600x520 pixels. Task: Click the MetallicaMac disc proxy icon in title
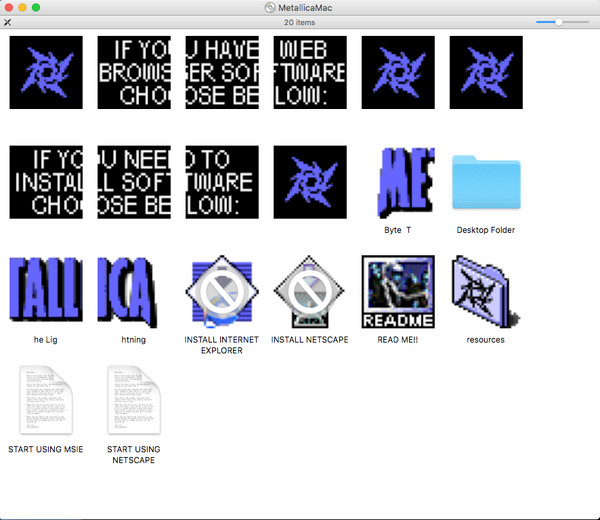coord(270,8)
